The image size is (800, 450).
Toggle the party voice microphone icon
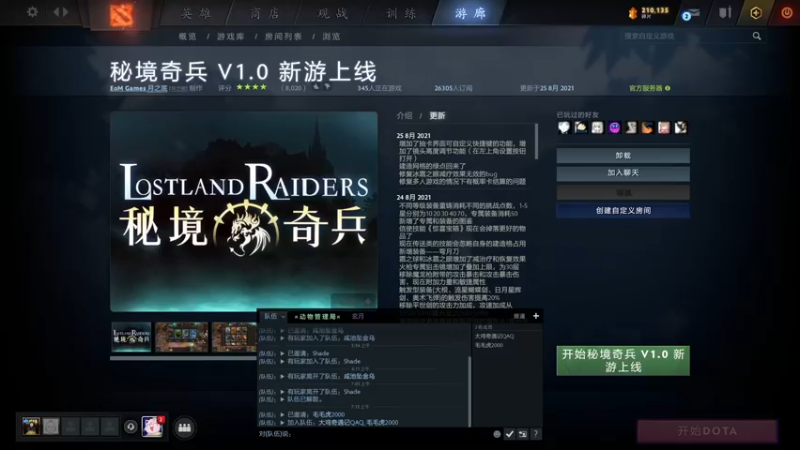(x=131, y=427)
